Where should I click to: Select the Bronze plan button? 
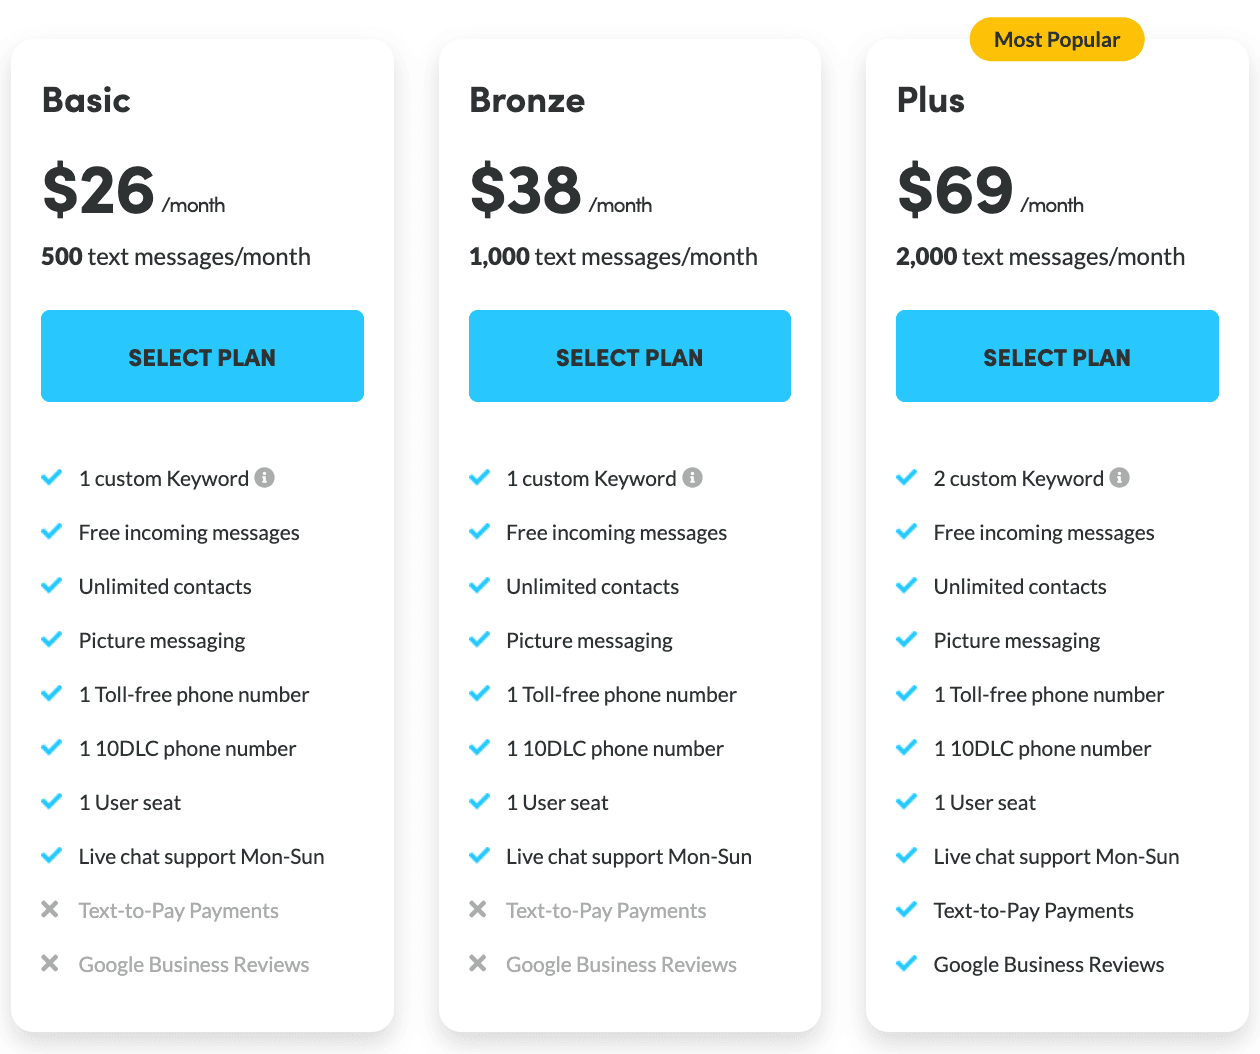pyautogui.click(x=630, y=356)
